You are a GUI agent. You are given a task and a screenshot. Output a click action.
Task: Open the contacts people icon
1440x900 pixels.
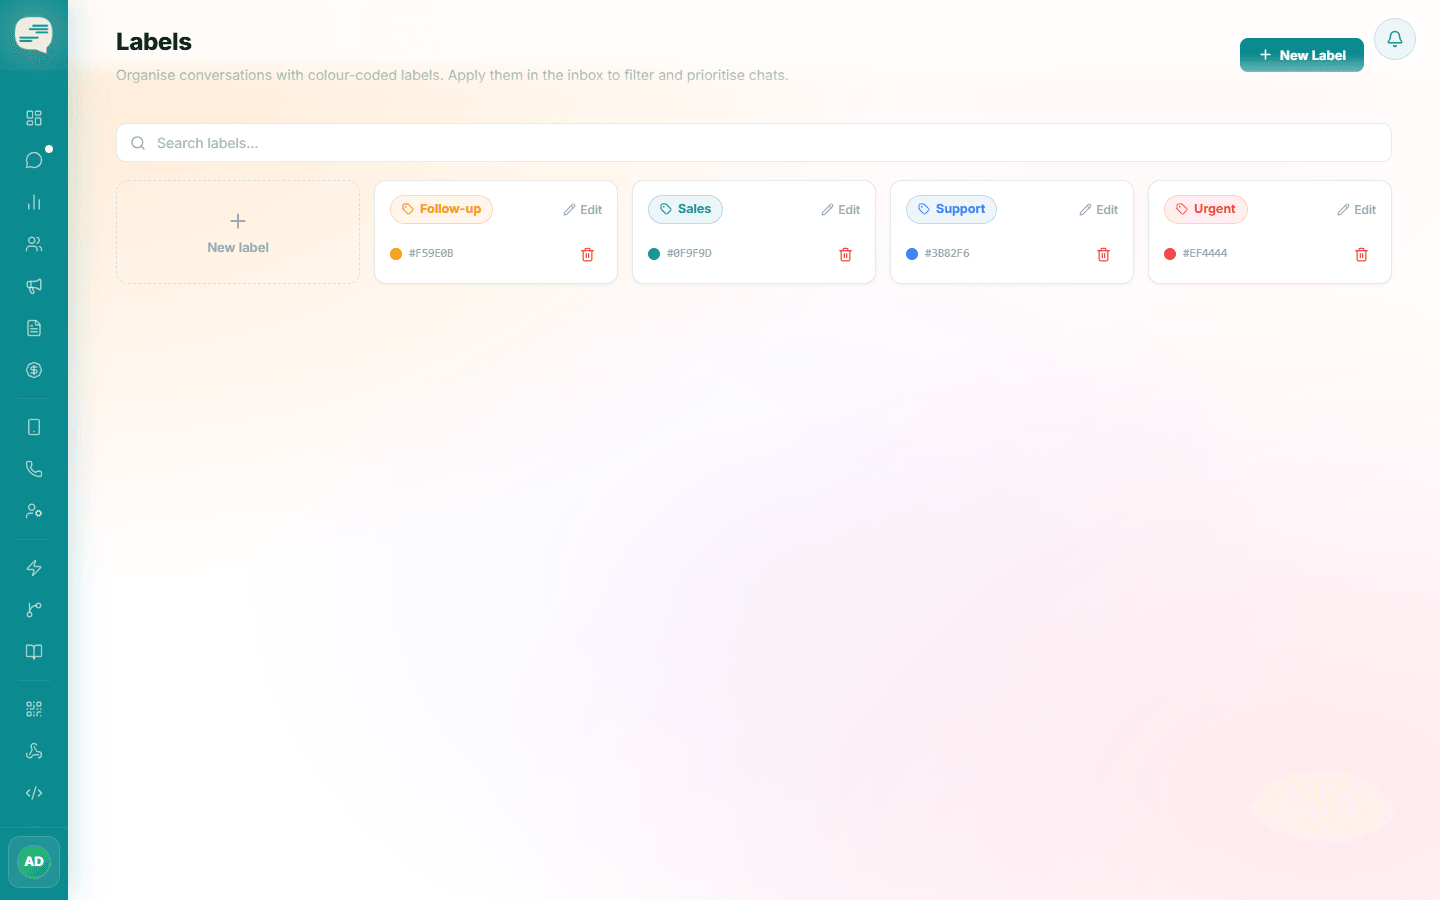pos(34,244)
